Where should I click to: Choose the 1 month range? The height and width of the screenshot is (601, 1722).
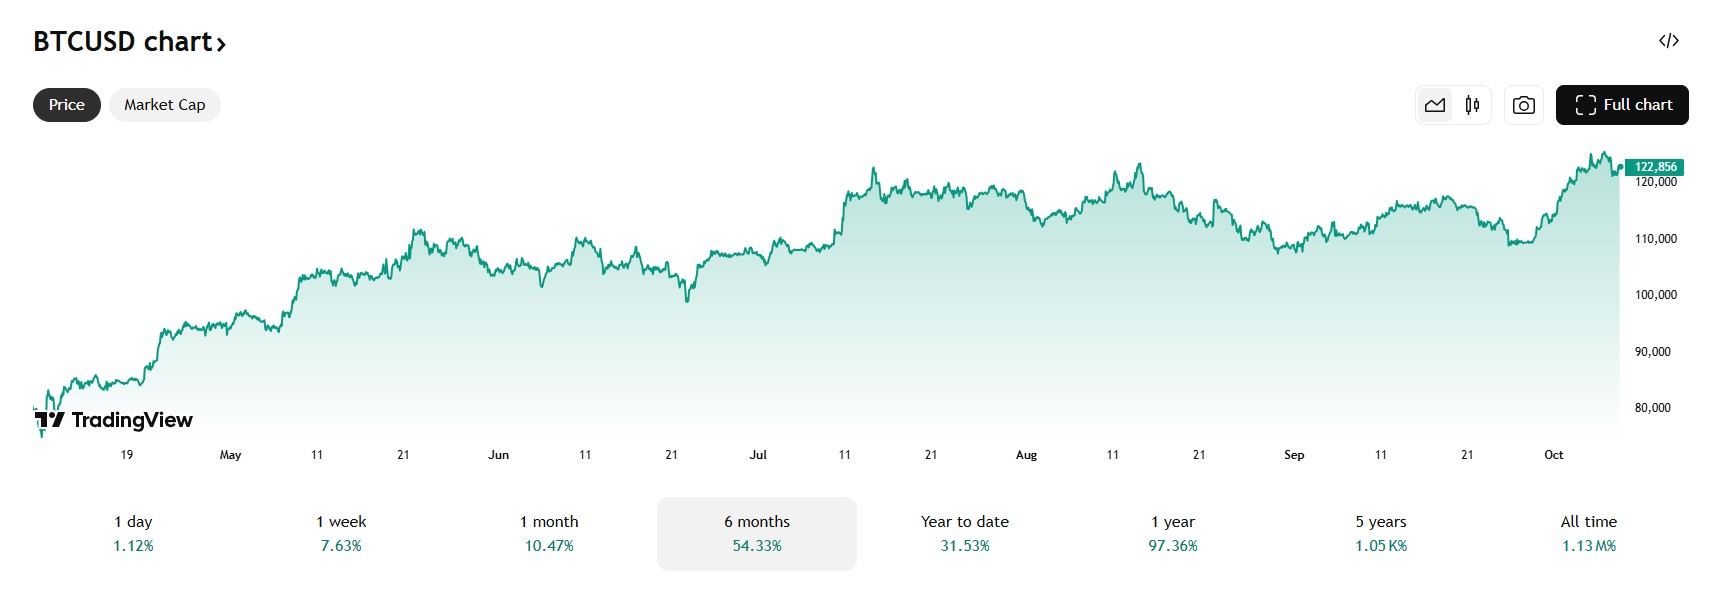(x=549, y=533)
